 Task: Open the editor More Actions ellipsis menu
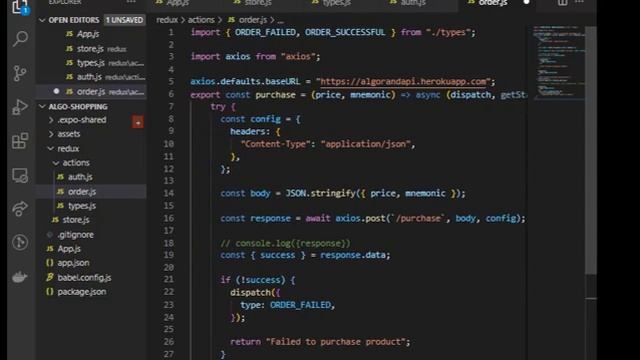pyautogui.click(x=579, y=2)
